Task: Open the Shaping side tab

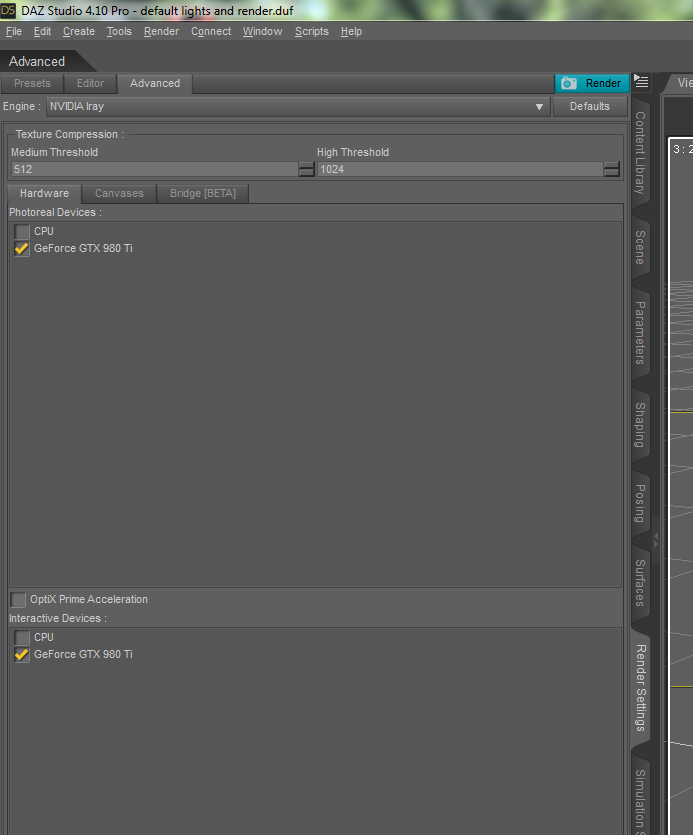Action: [641, 425]
